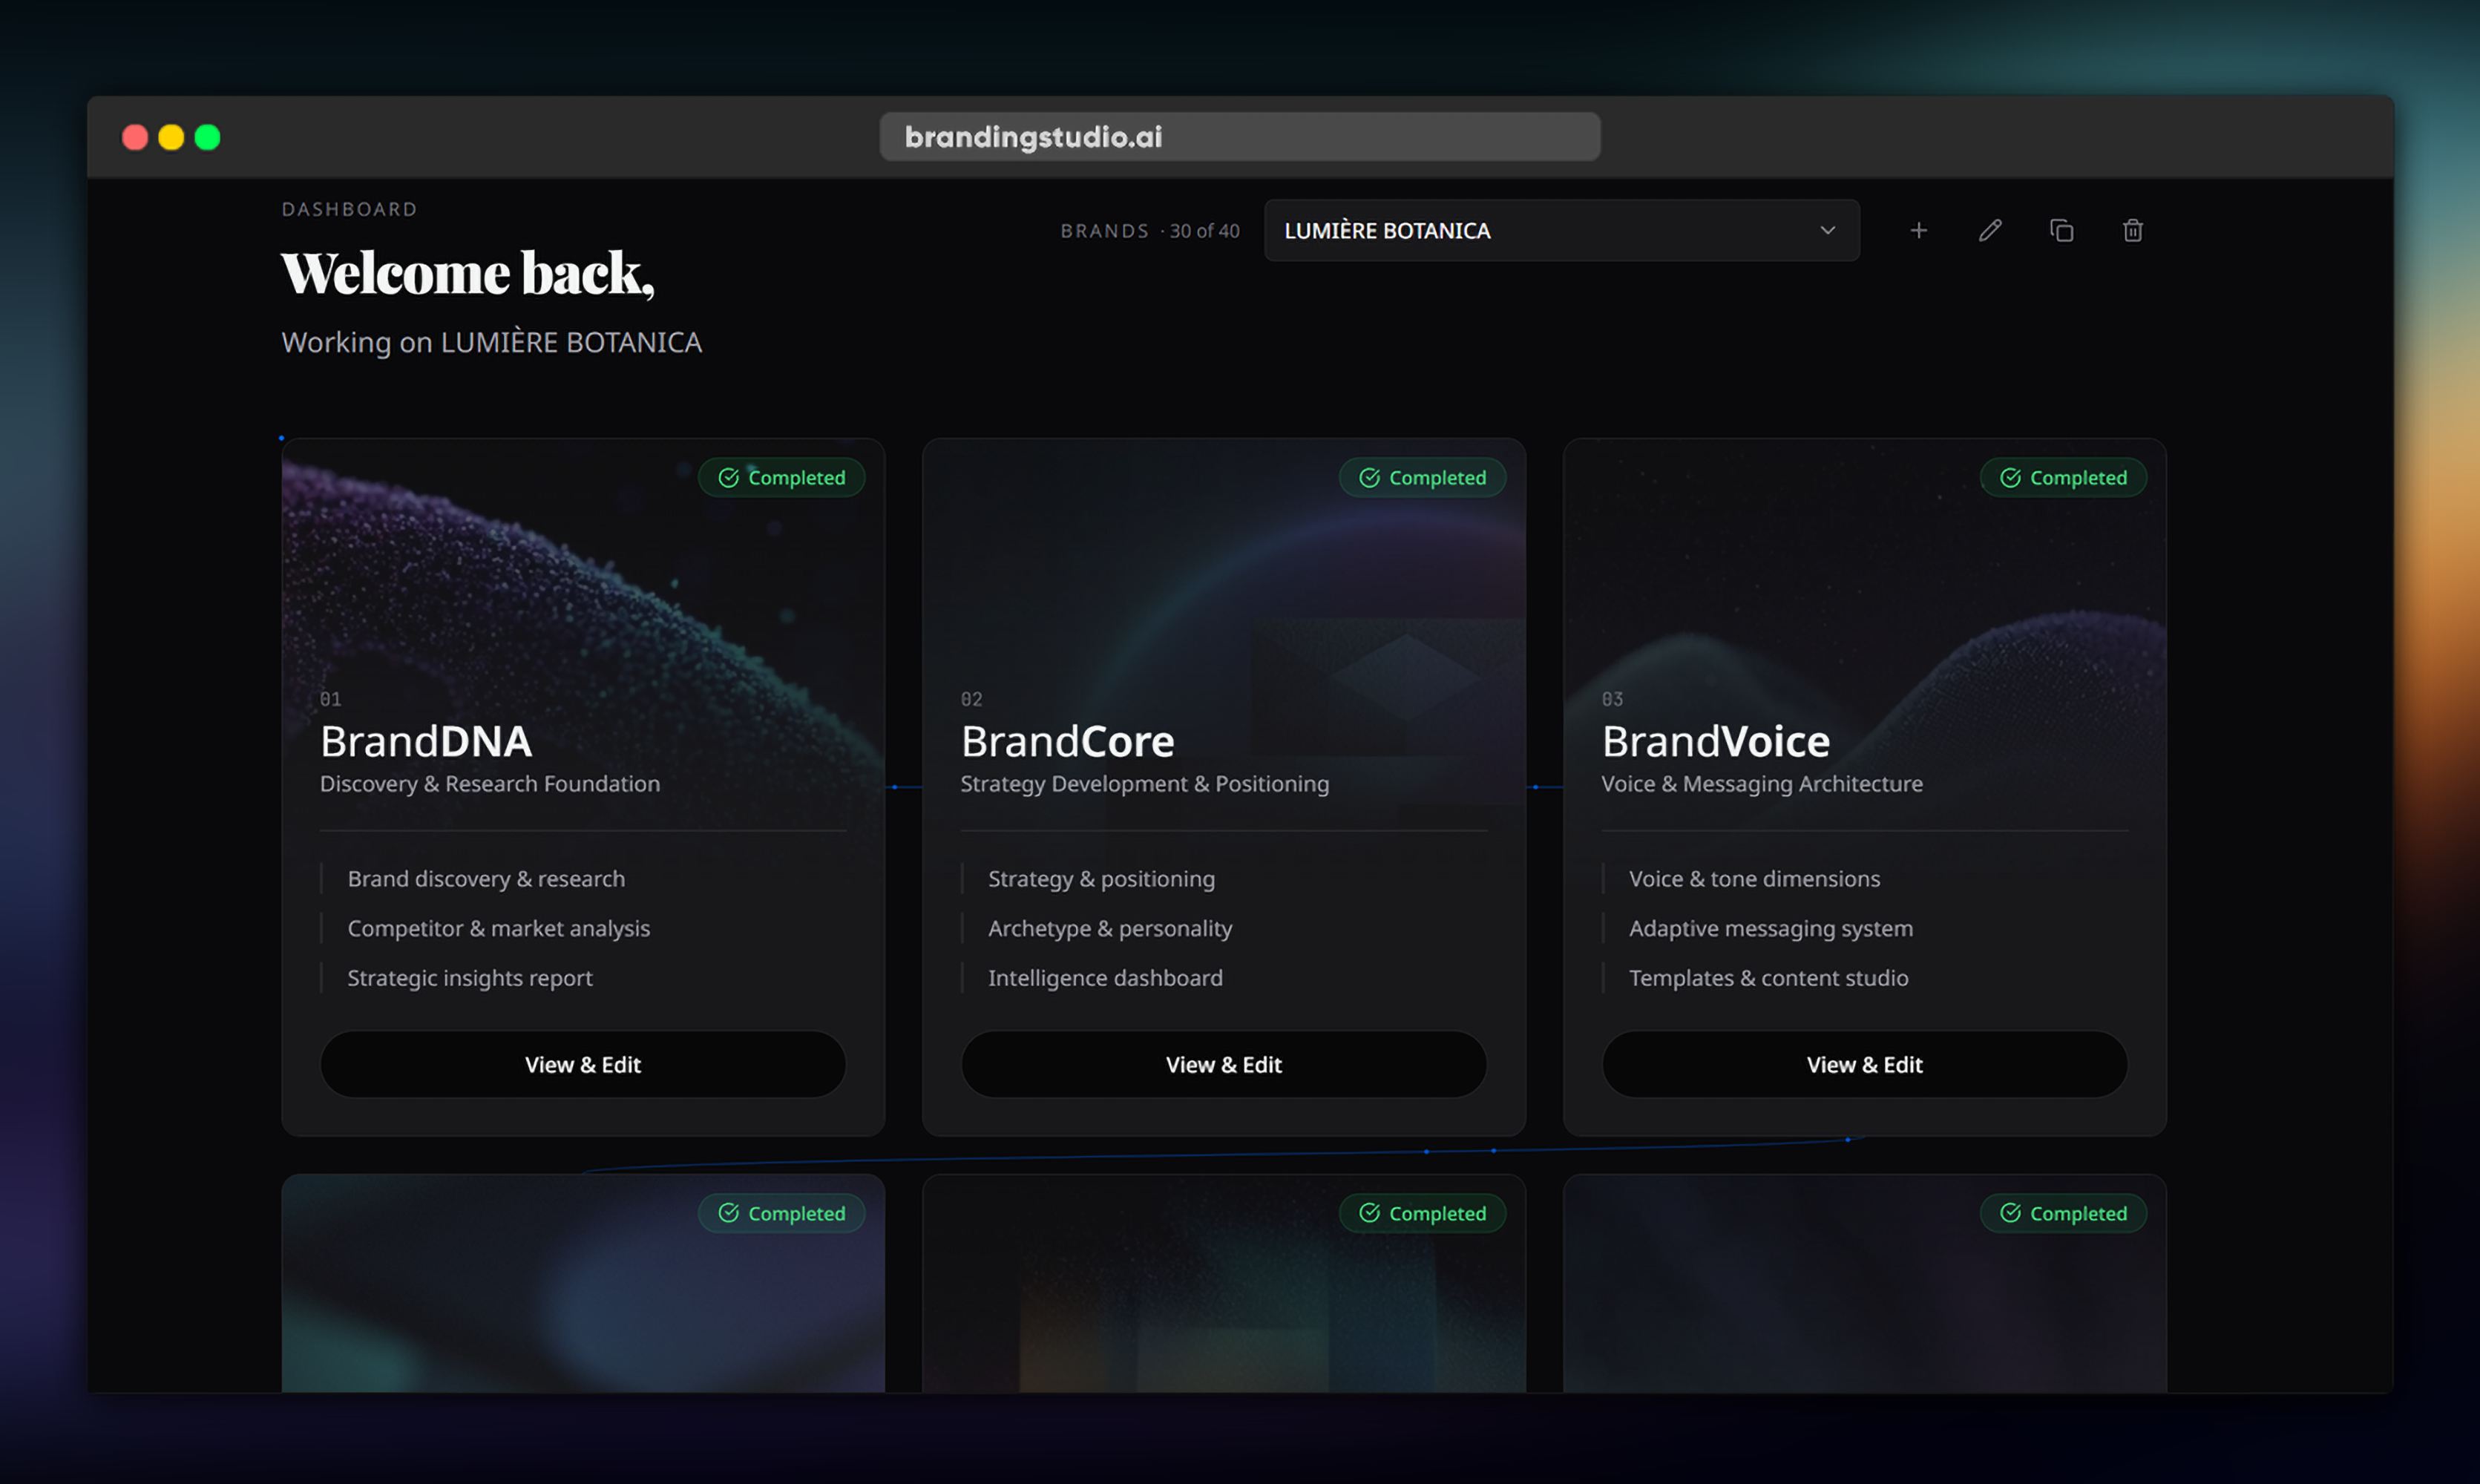This screenshot has height=1484, width=2480.
Task: Click the BrandVoice card title
Action: tap(1715, 741)
